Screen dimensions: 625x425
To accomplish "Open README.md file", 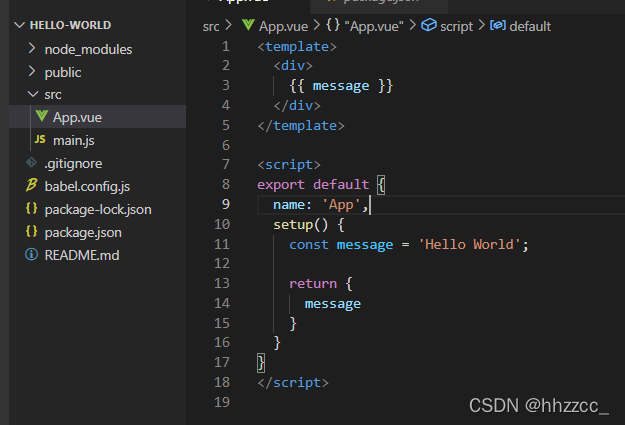I will tap(82, 255).
